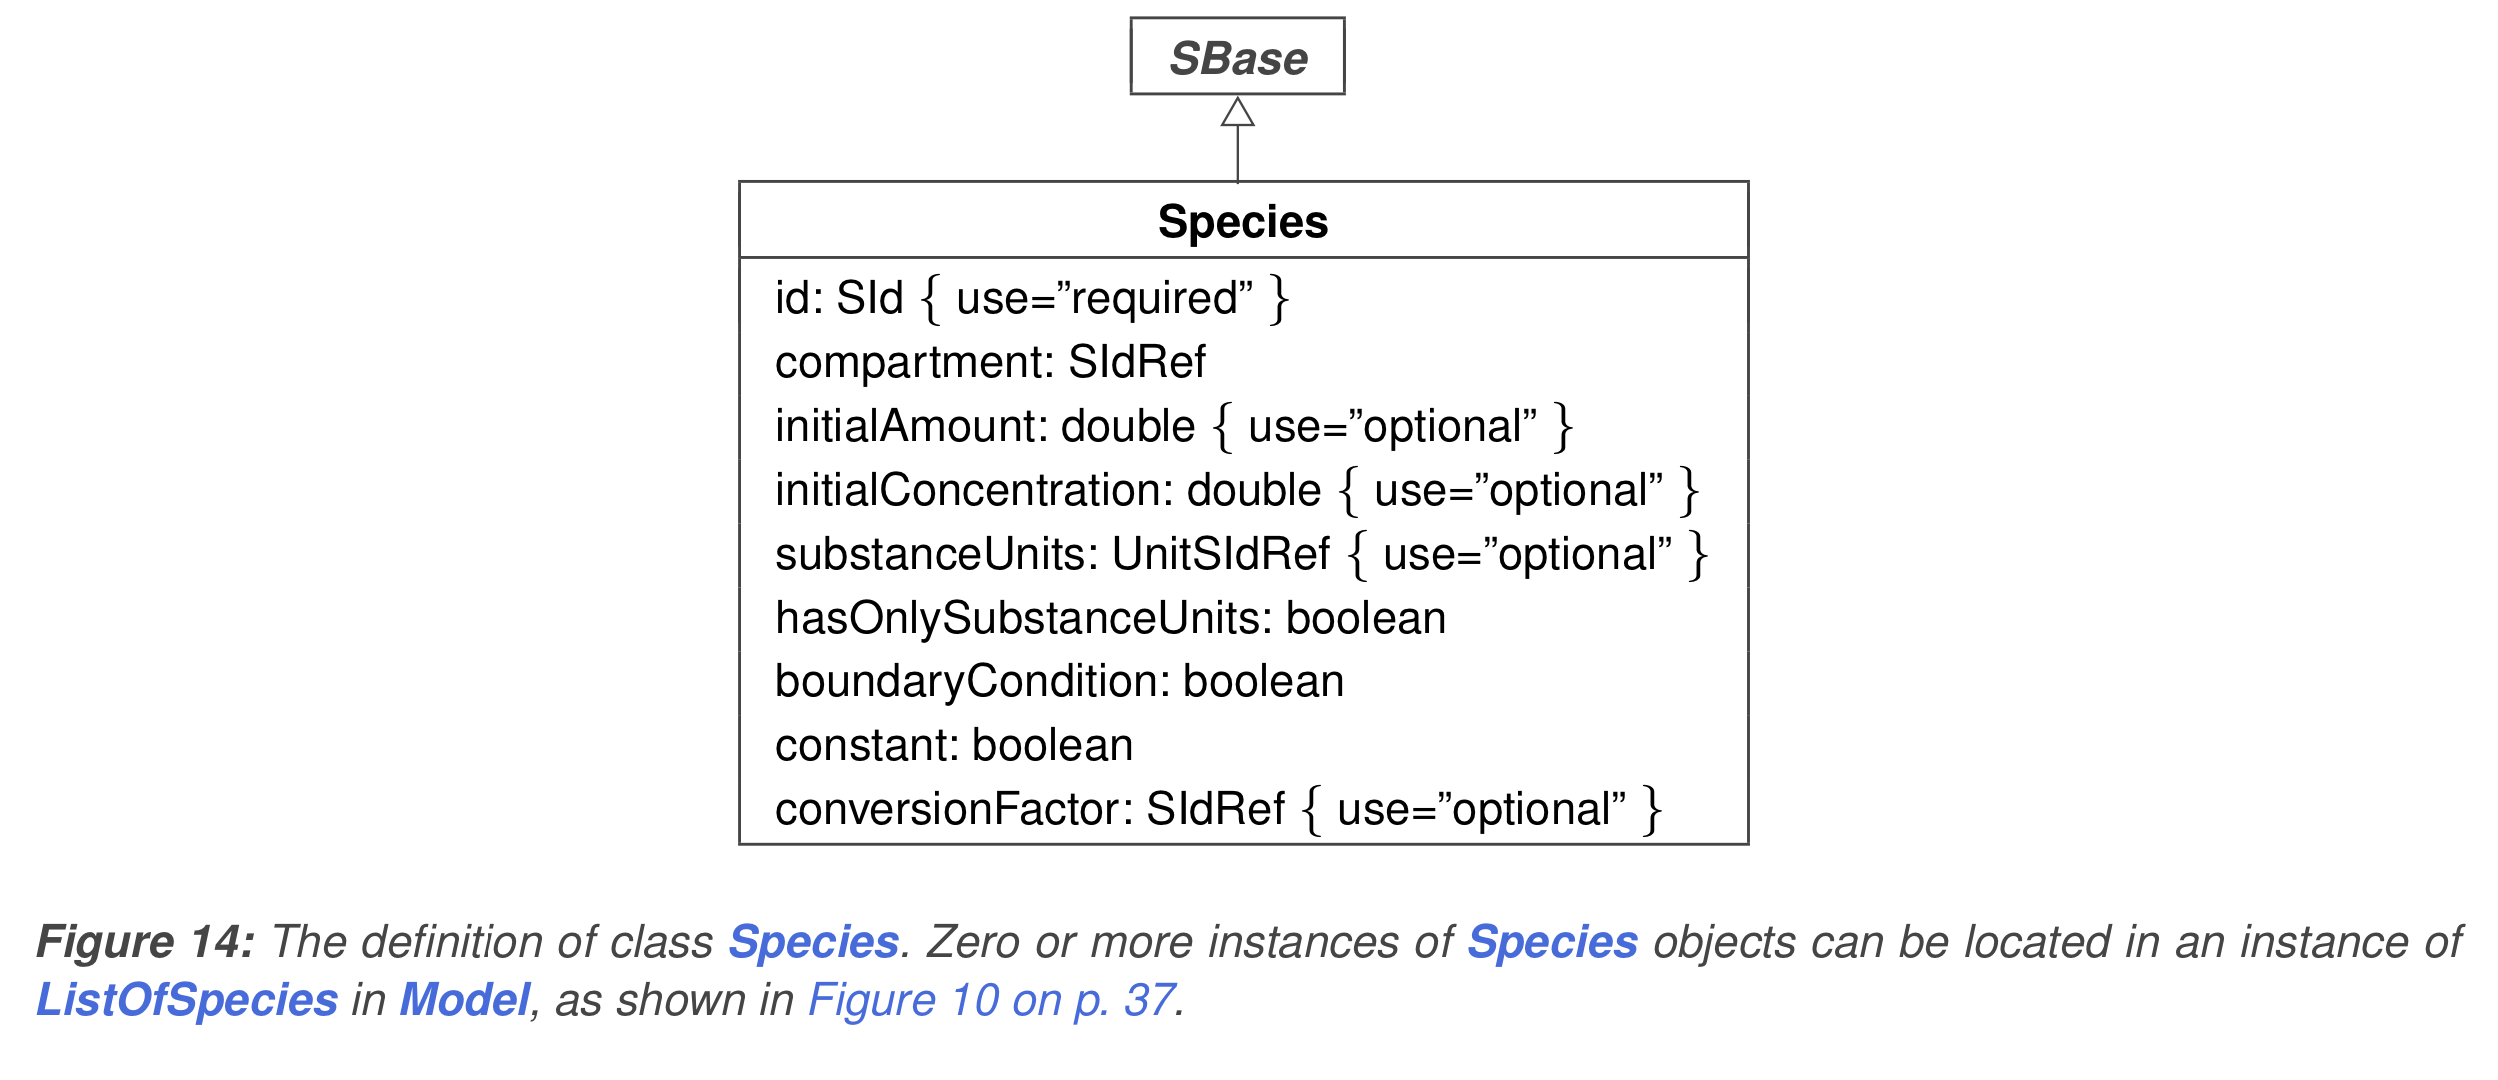The image size is (2498, 1080).
Task: Click the conversionFactor attribute row
Action: click(1217, 809)
